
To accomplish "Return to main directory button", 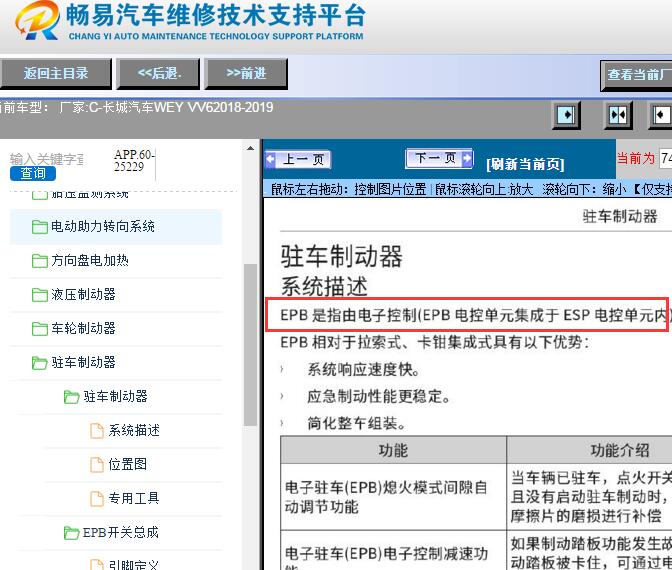I will coord(56,74).
